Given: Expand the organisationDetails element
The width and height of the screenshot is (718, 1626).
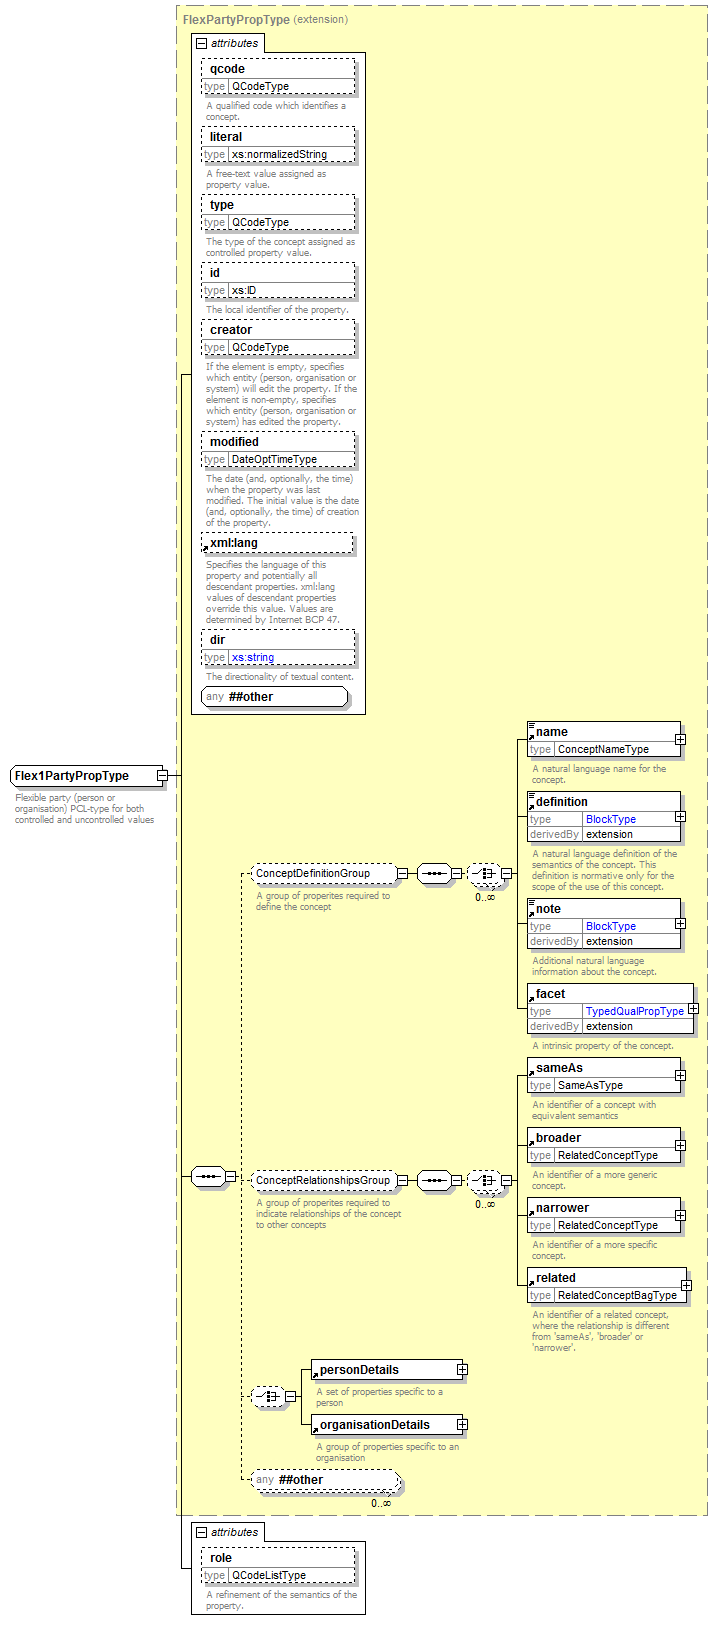Looking at the screenshot, I should coord(462,1424).
